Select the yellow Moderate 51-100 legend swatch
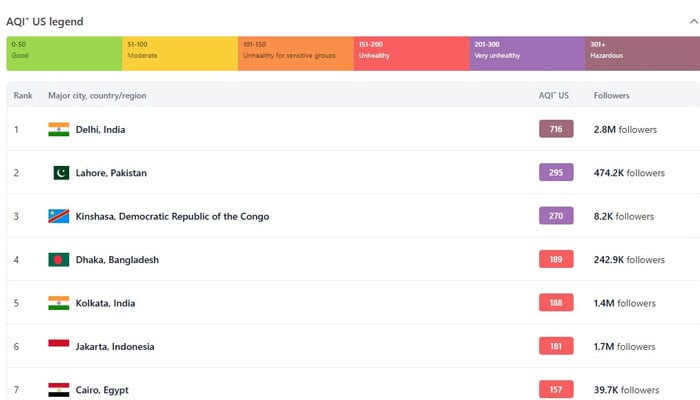 tap(180, 54)
